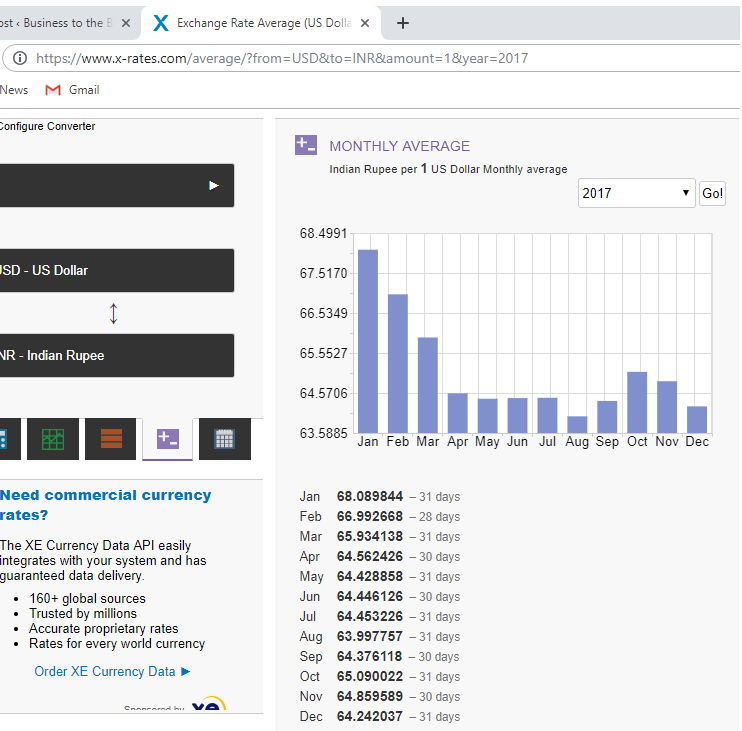Select the purple monthly average icon
Image resolution: width=742 pixels, height=731 pixels.
168,439
